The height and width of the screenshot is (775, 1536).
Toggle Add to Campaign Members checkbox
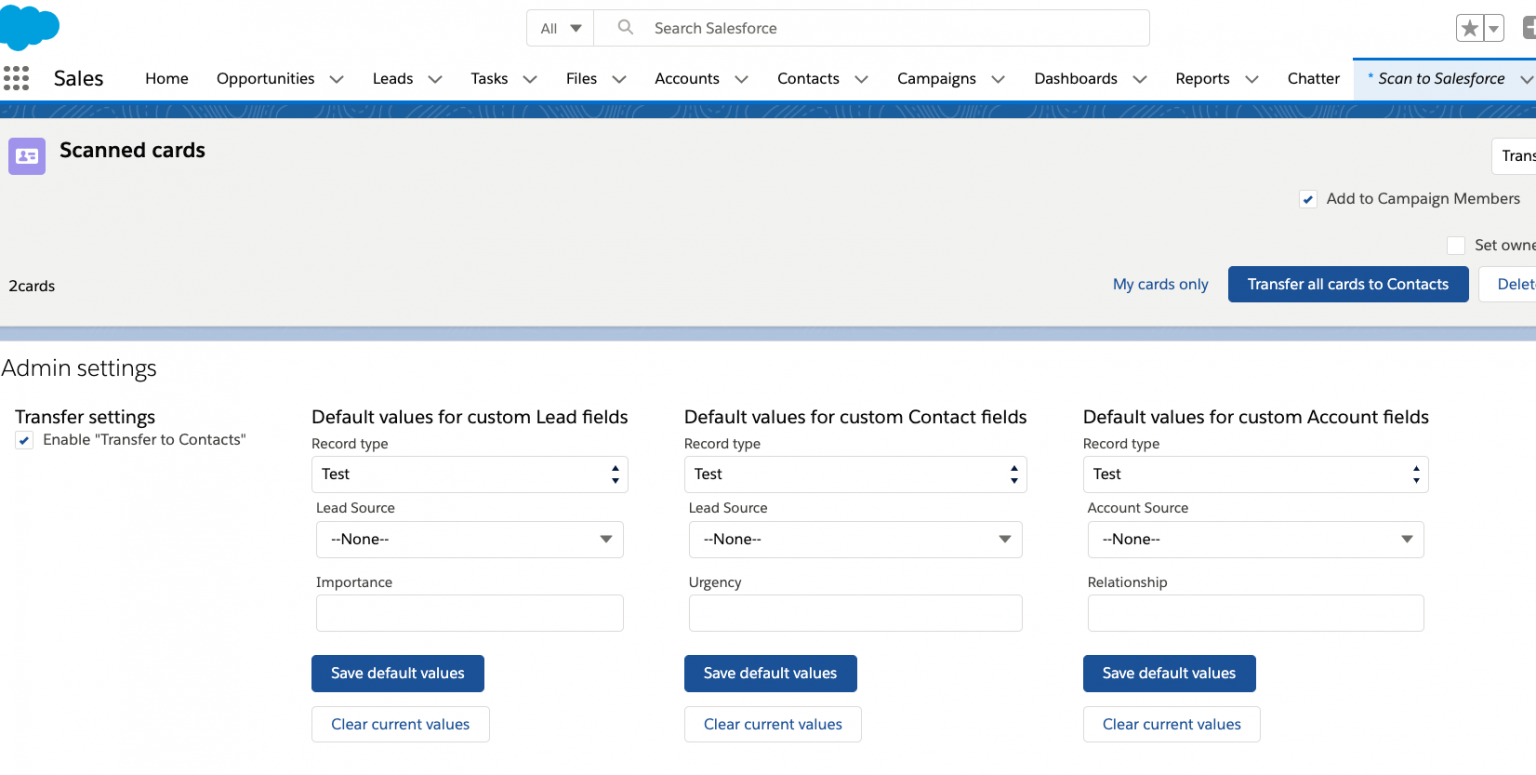point(1308,199)
